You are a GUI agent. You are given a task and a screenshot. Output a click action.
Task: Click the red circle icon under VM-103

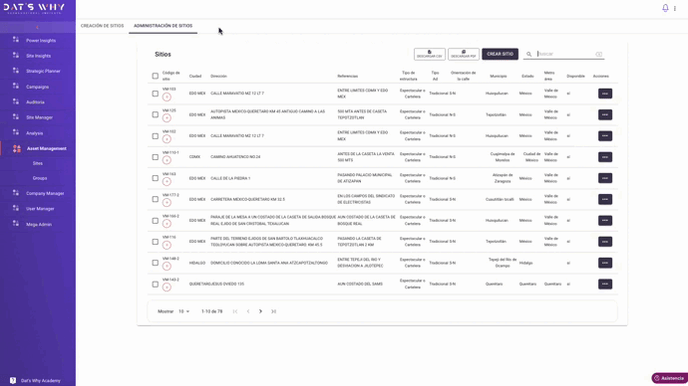coord(167,97)
